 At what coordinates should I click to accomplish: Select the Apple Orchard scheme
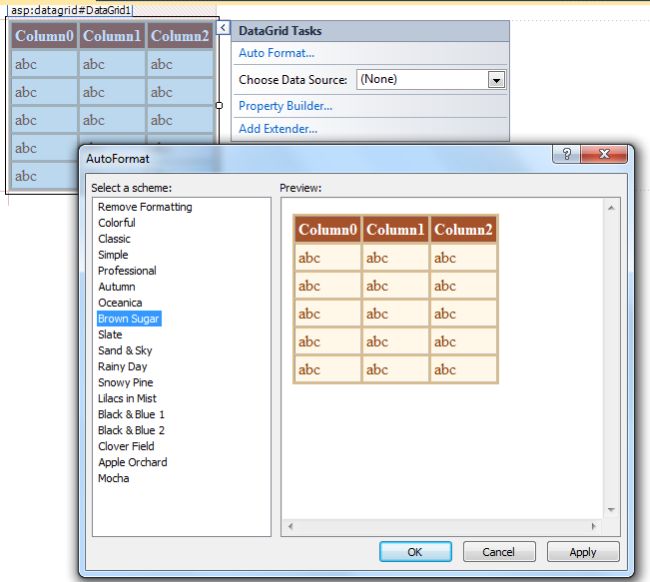click(133, 462)
